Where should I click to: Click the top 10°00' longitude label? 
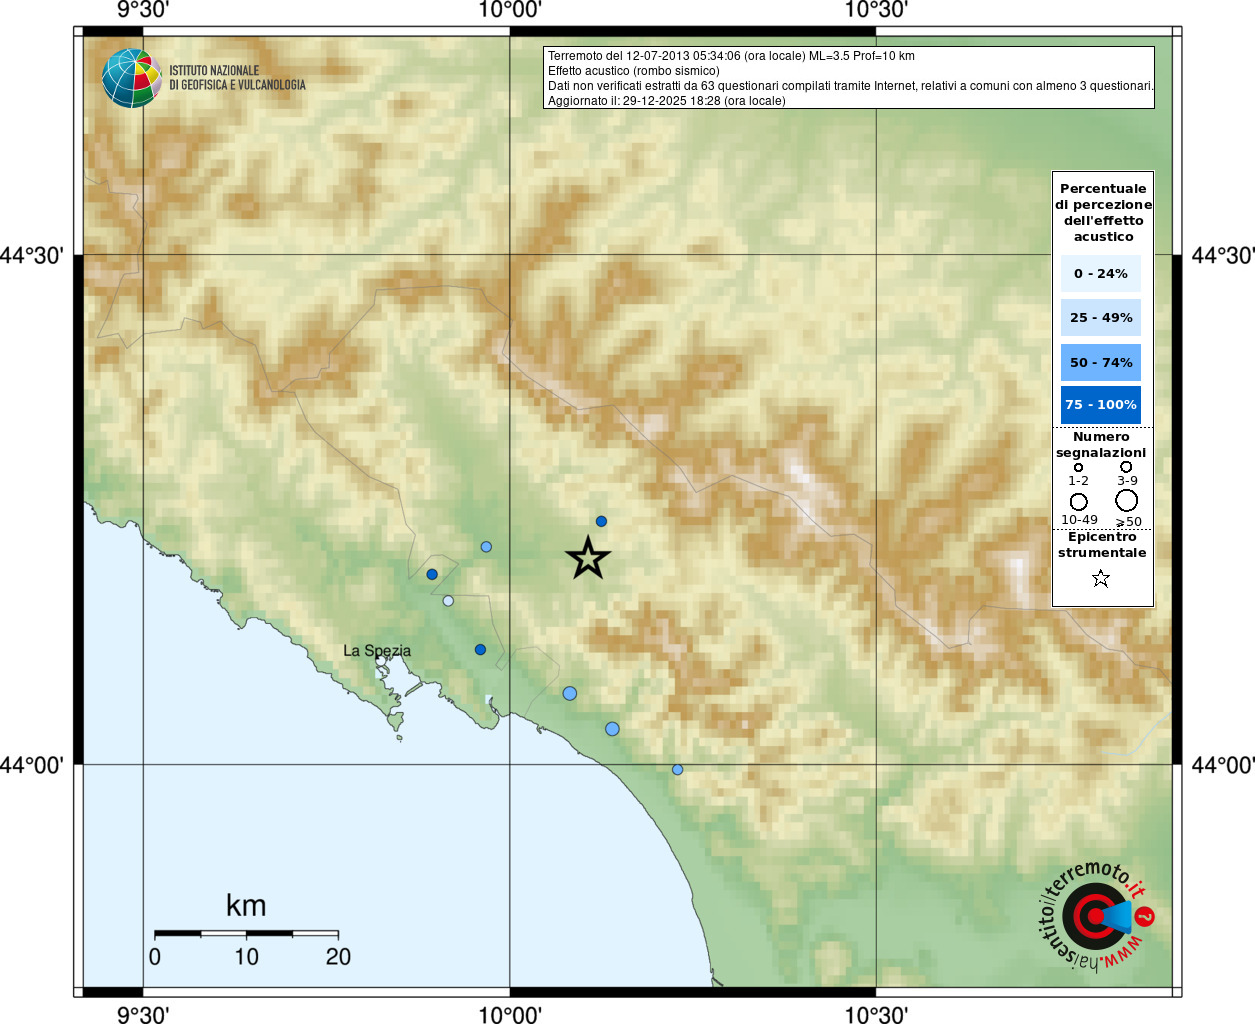[510, 10]
